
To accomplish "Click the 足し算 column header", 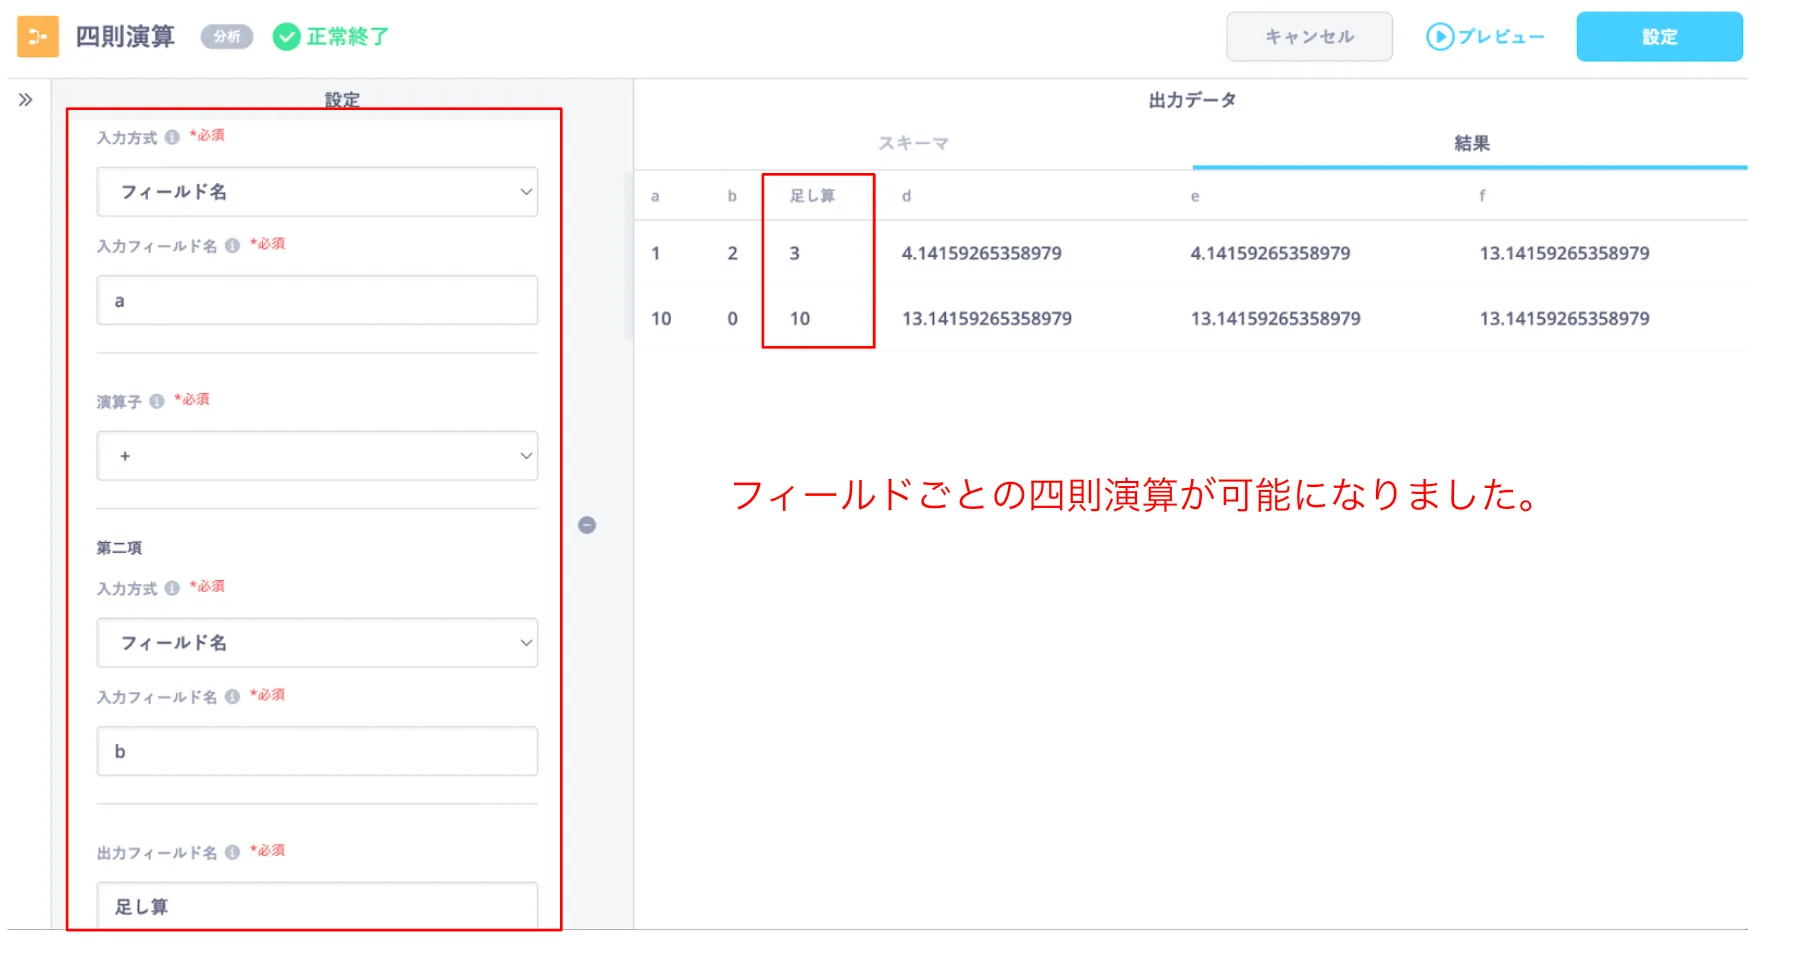I will pyautogui.click(x=812, y=196).
